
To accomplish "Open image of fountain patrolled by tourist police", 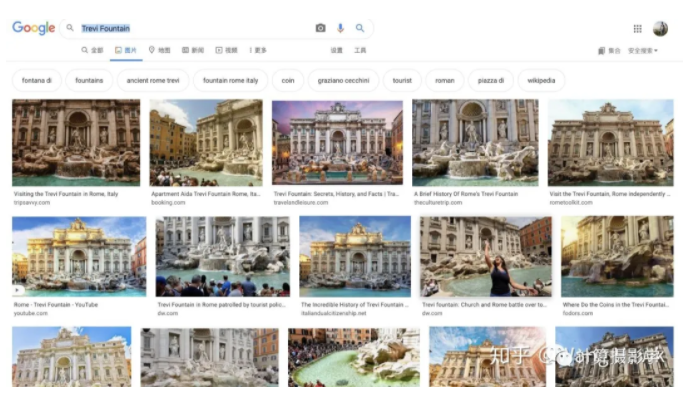I will (x=223, y=257).
